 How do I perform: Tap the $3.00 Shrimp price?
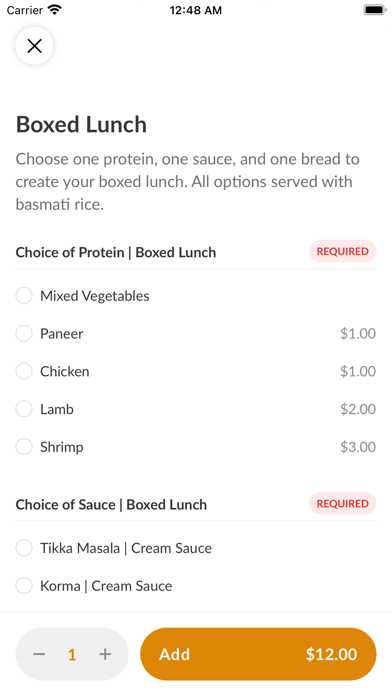click(x=358, y=447)
